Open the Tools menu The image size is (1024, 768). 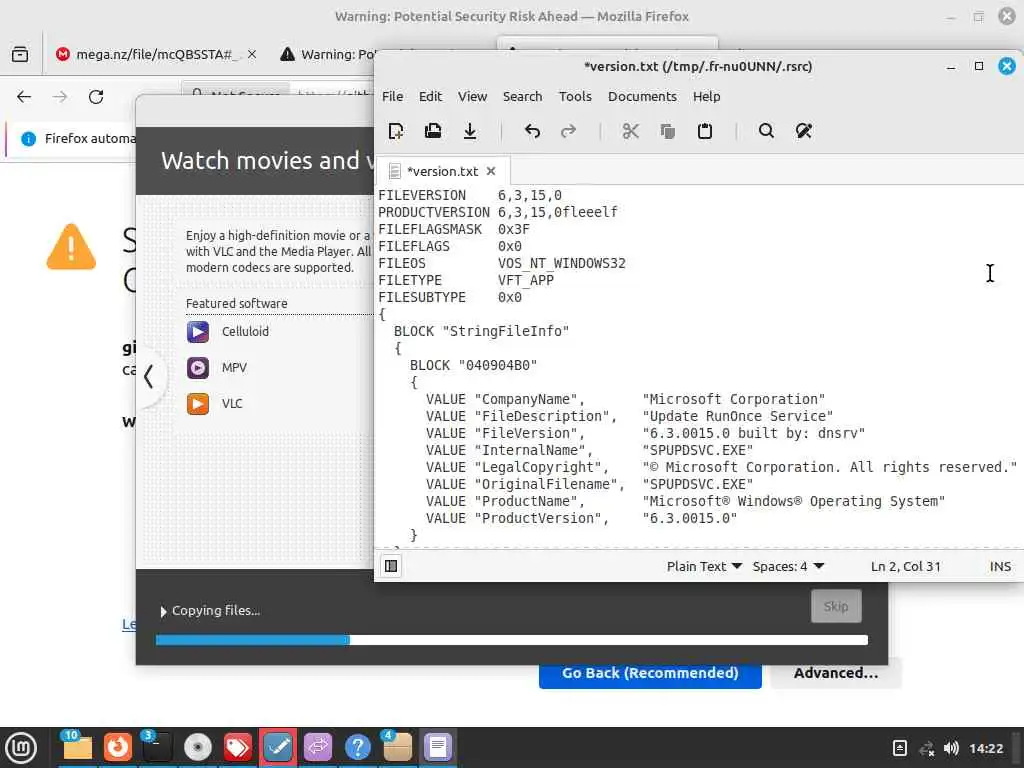pos(575,96)
